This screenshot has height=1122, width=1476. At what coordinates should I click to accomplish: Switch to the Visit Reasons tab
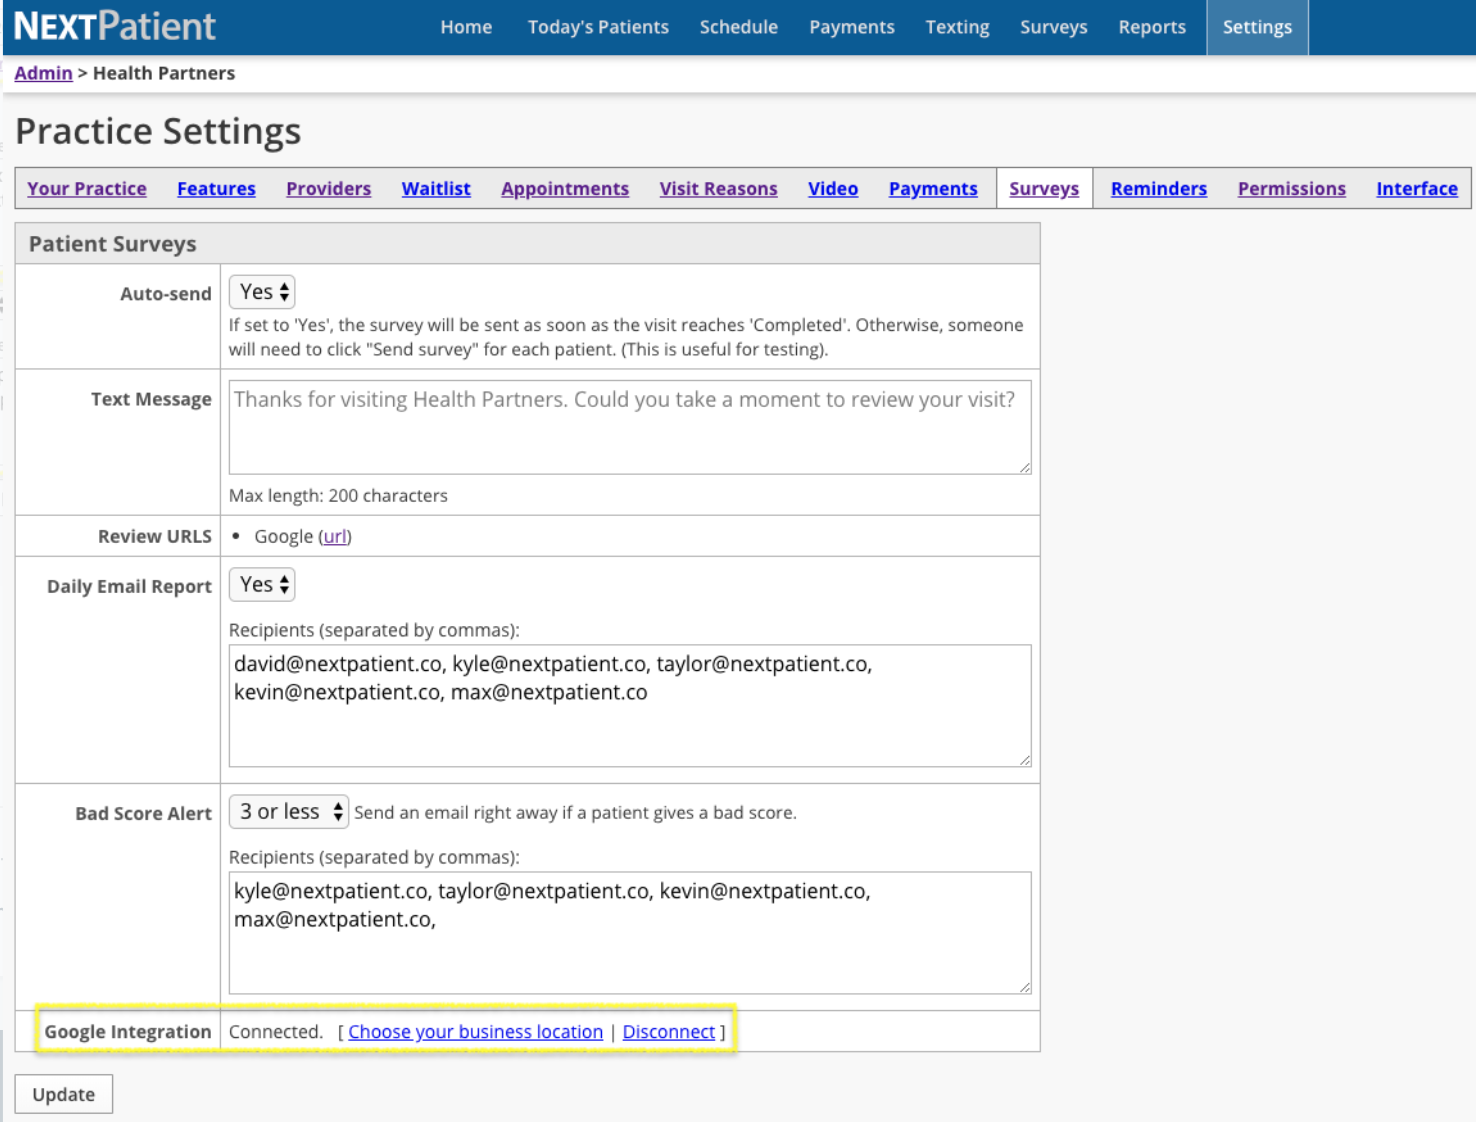click(718, 188)
